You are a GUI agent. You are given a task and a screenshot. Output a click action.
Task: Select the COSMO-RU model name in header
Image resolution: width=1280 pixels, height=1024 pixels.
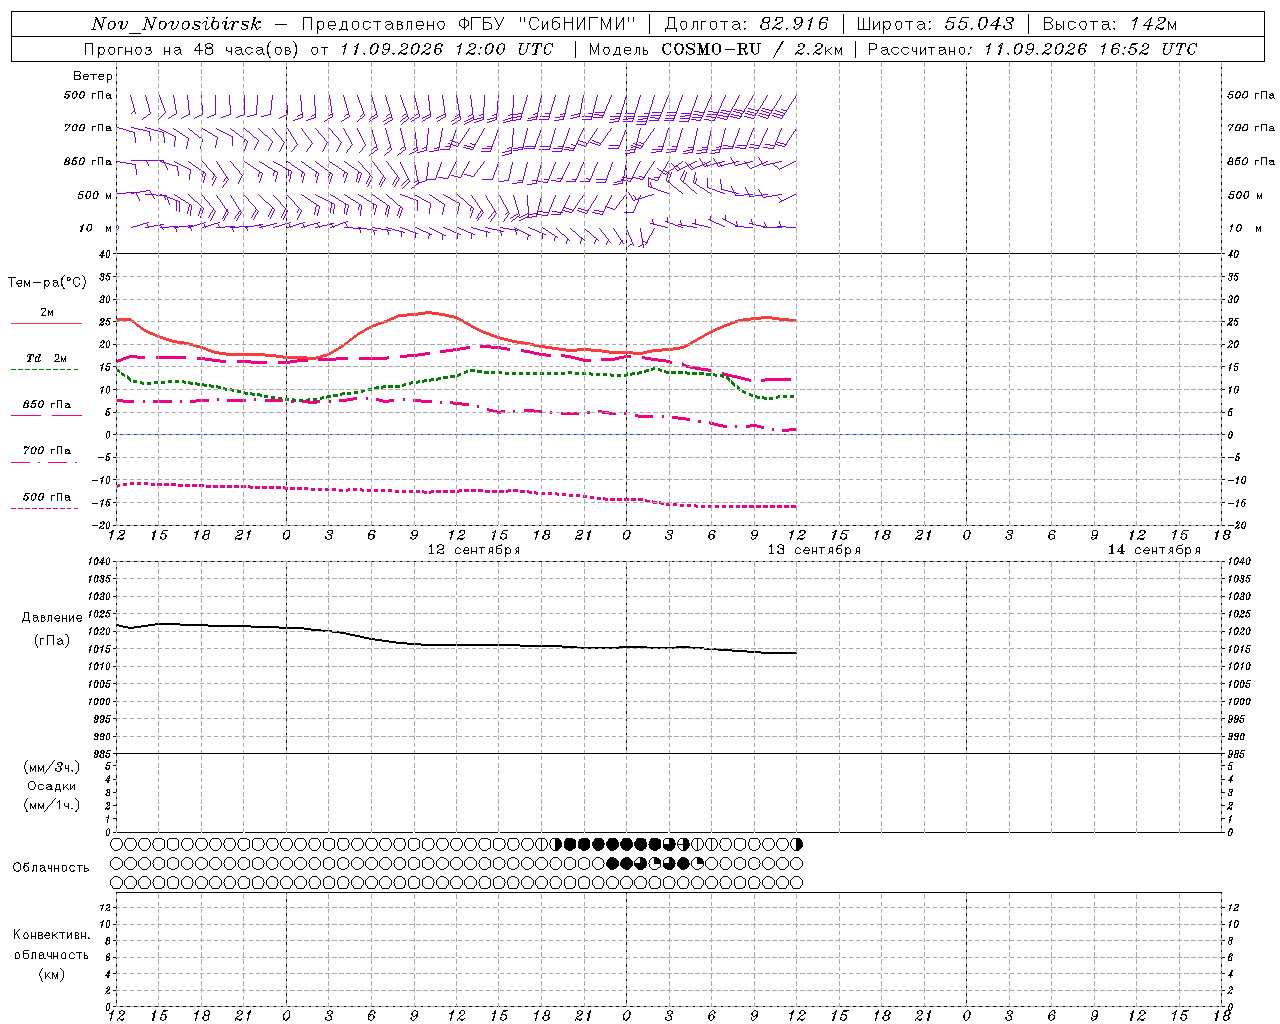(714, 49)
